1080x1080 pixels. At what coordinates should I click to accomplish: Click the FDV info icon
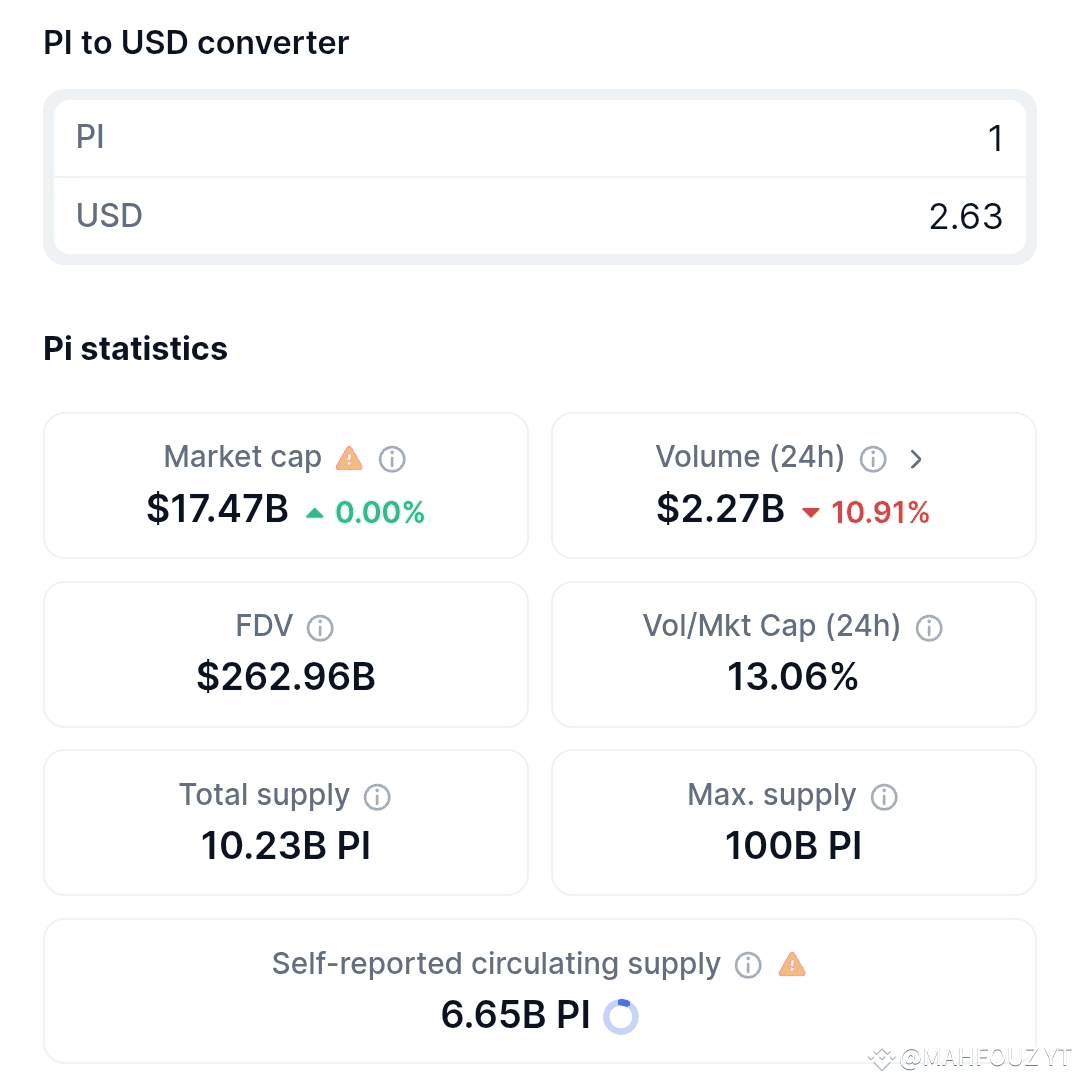(320, 627)
